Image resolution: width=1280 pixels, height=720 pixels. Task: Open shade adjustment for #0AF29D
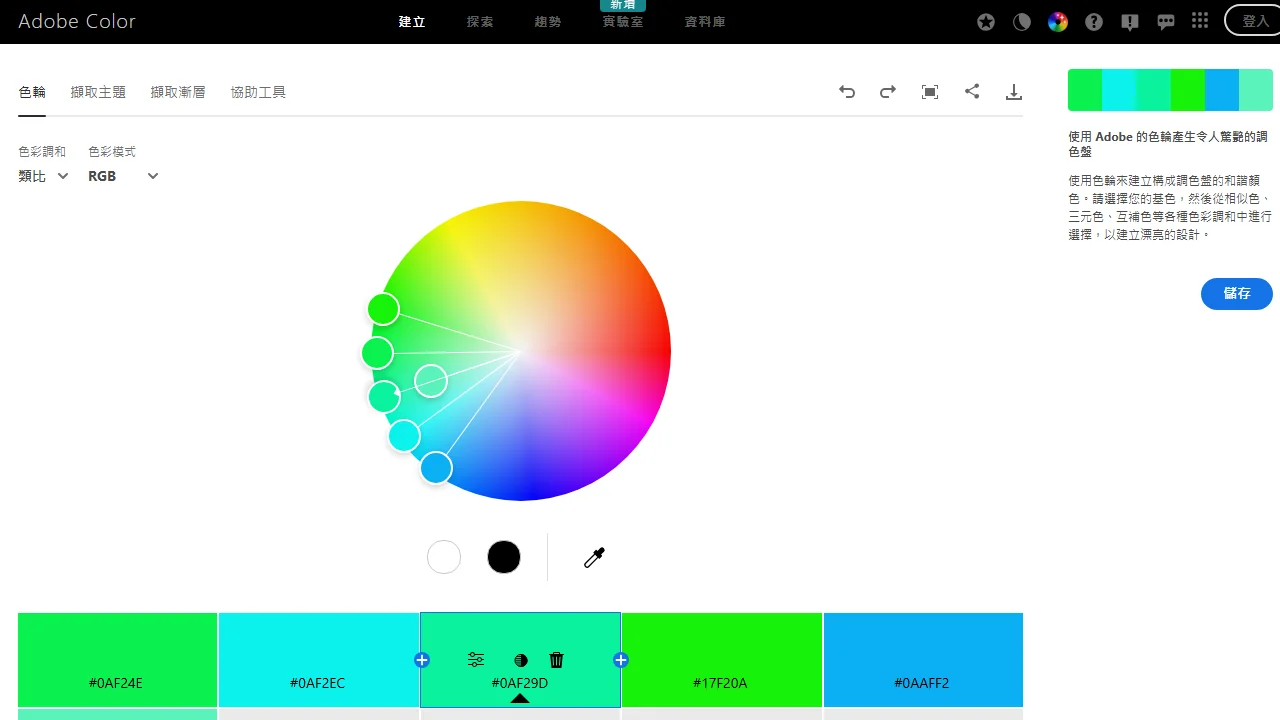pos(520,660)
